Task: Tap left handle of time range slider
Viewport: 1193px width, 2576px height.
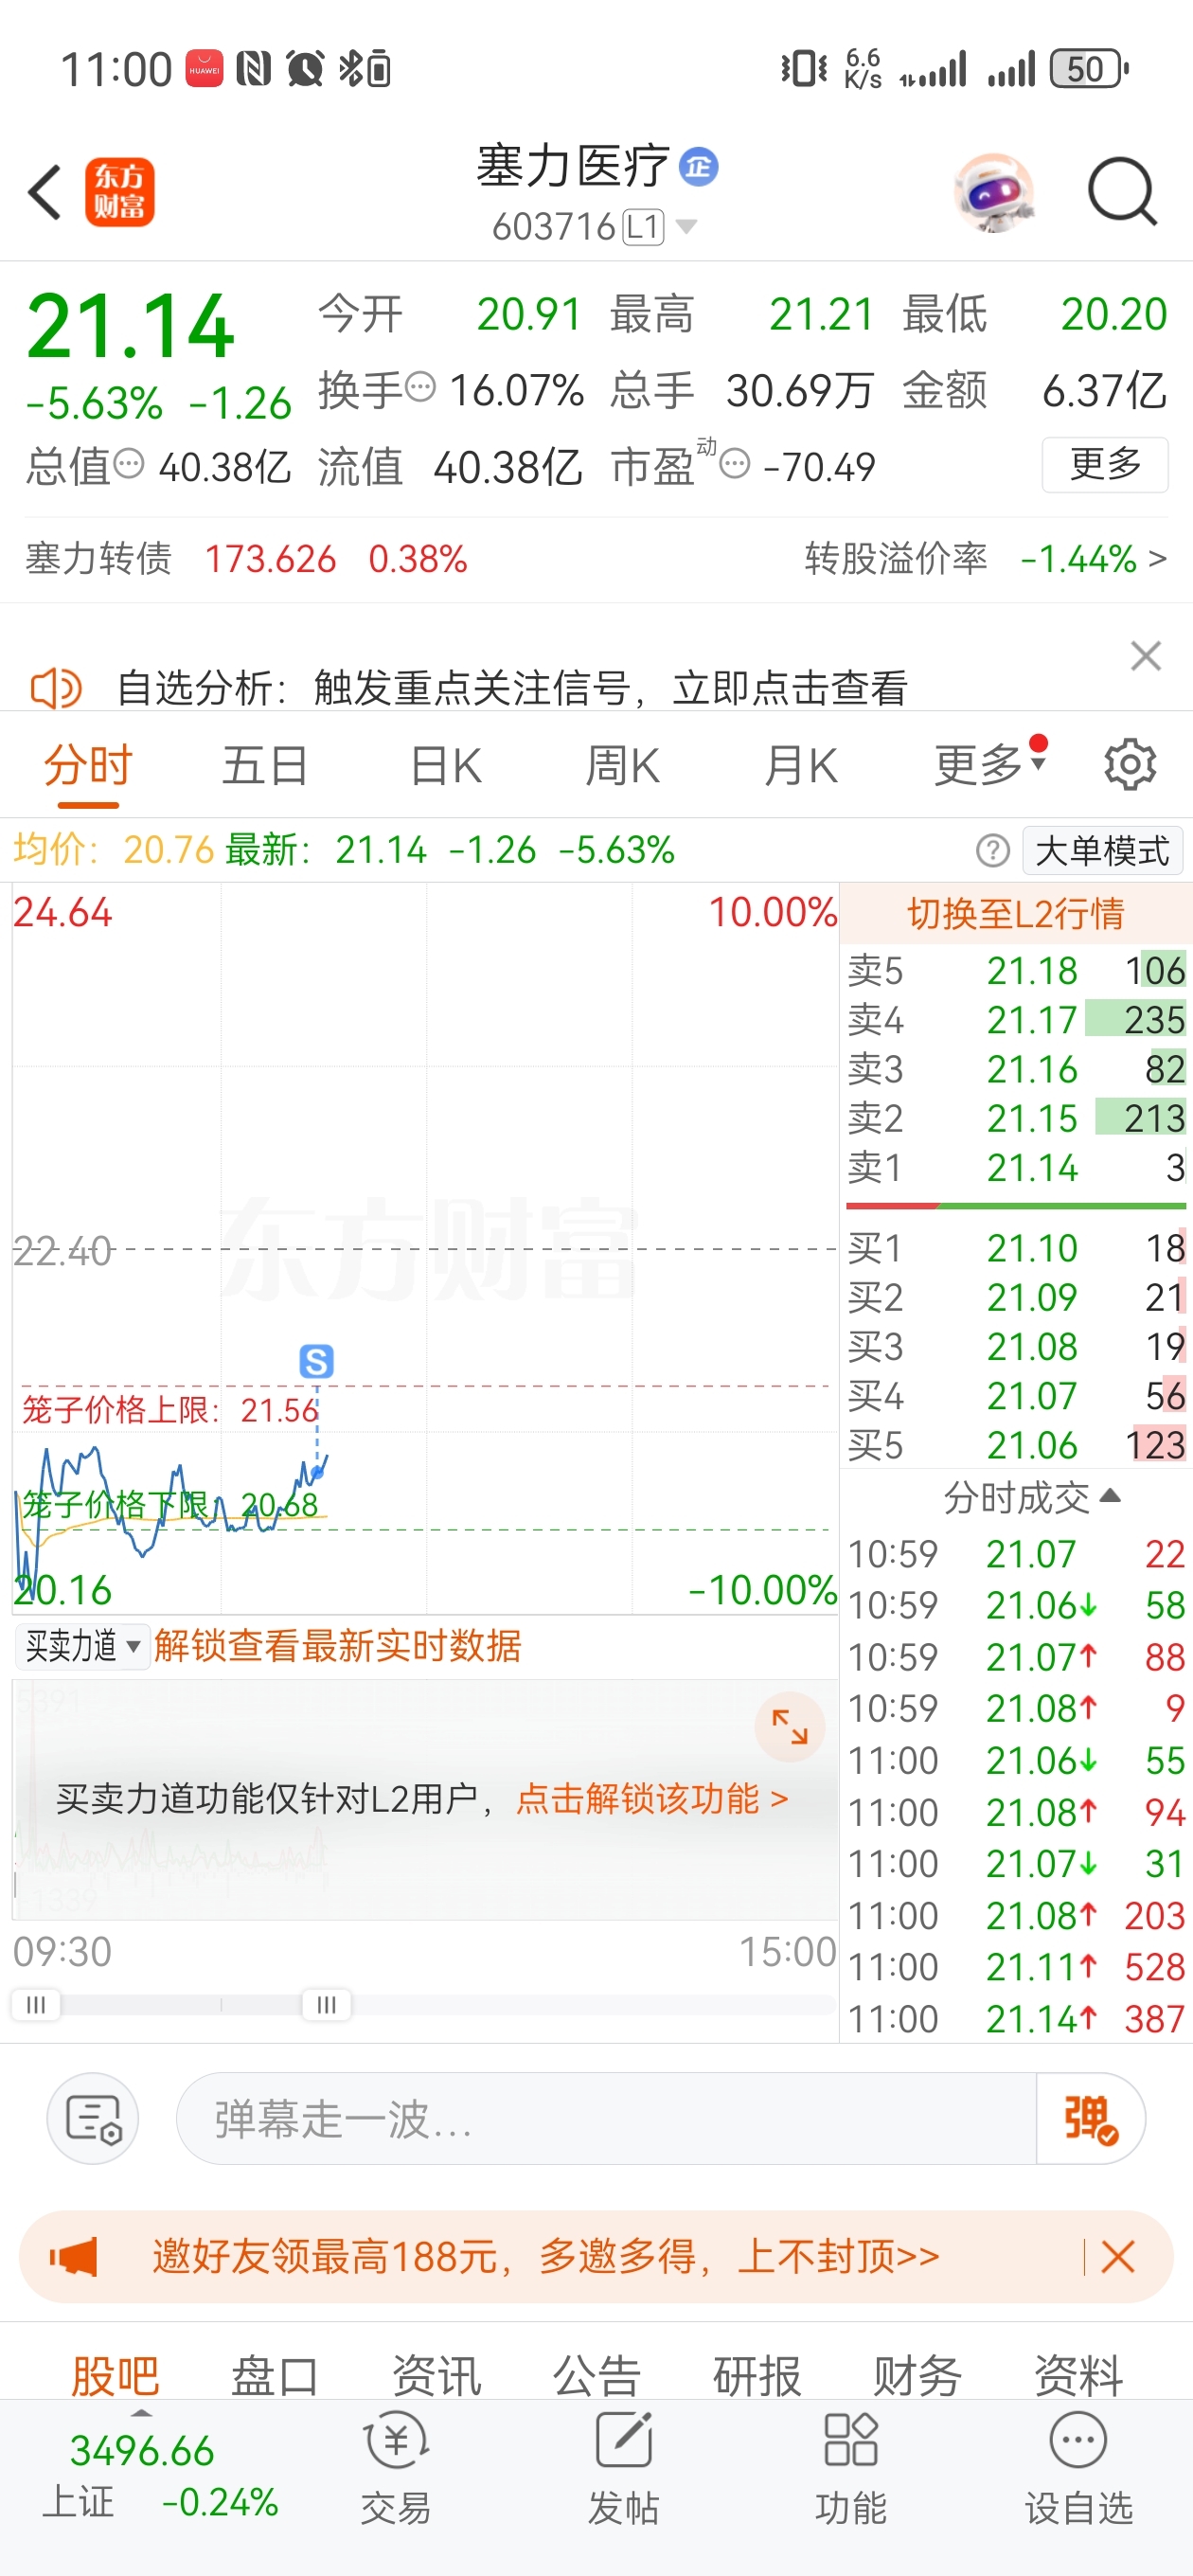Action: 35,2004
